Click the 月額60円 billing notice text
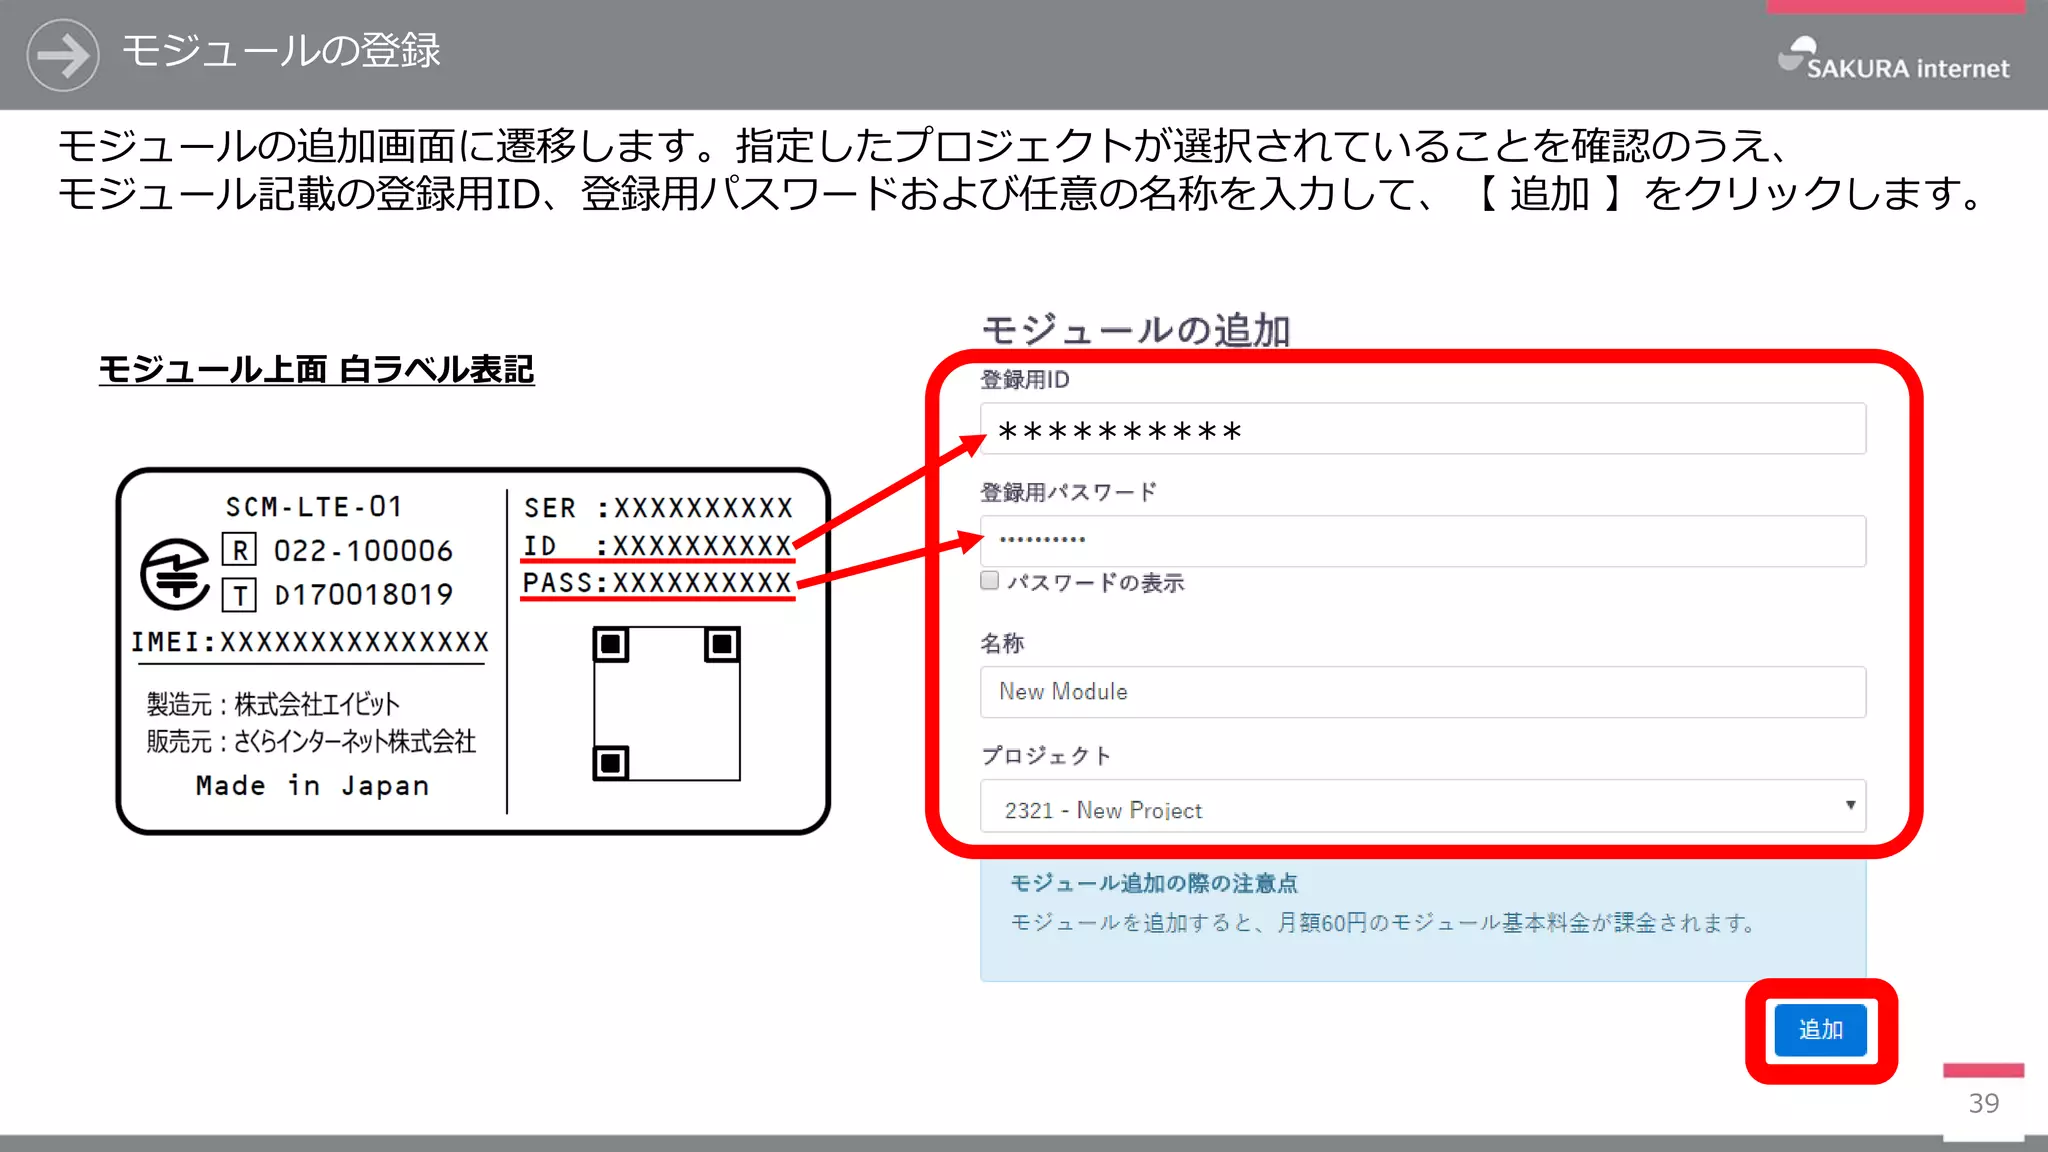Image resolution: width=2048 pixels, height=1152 pixels. click(1384, 922)
